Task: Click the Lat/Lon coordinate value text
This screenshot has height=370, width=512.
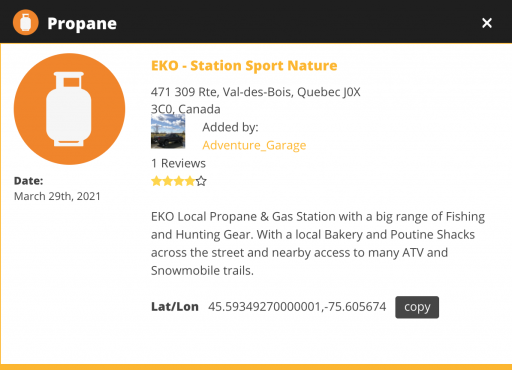Action: coord(297,307)
